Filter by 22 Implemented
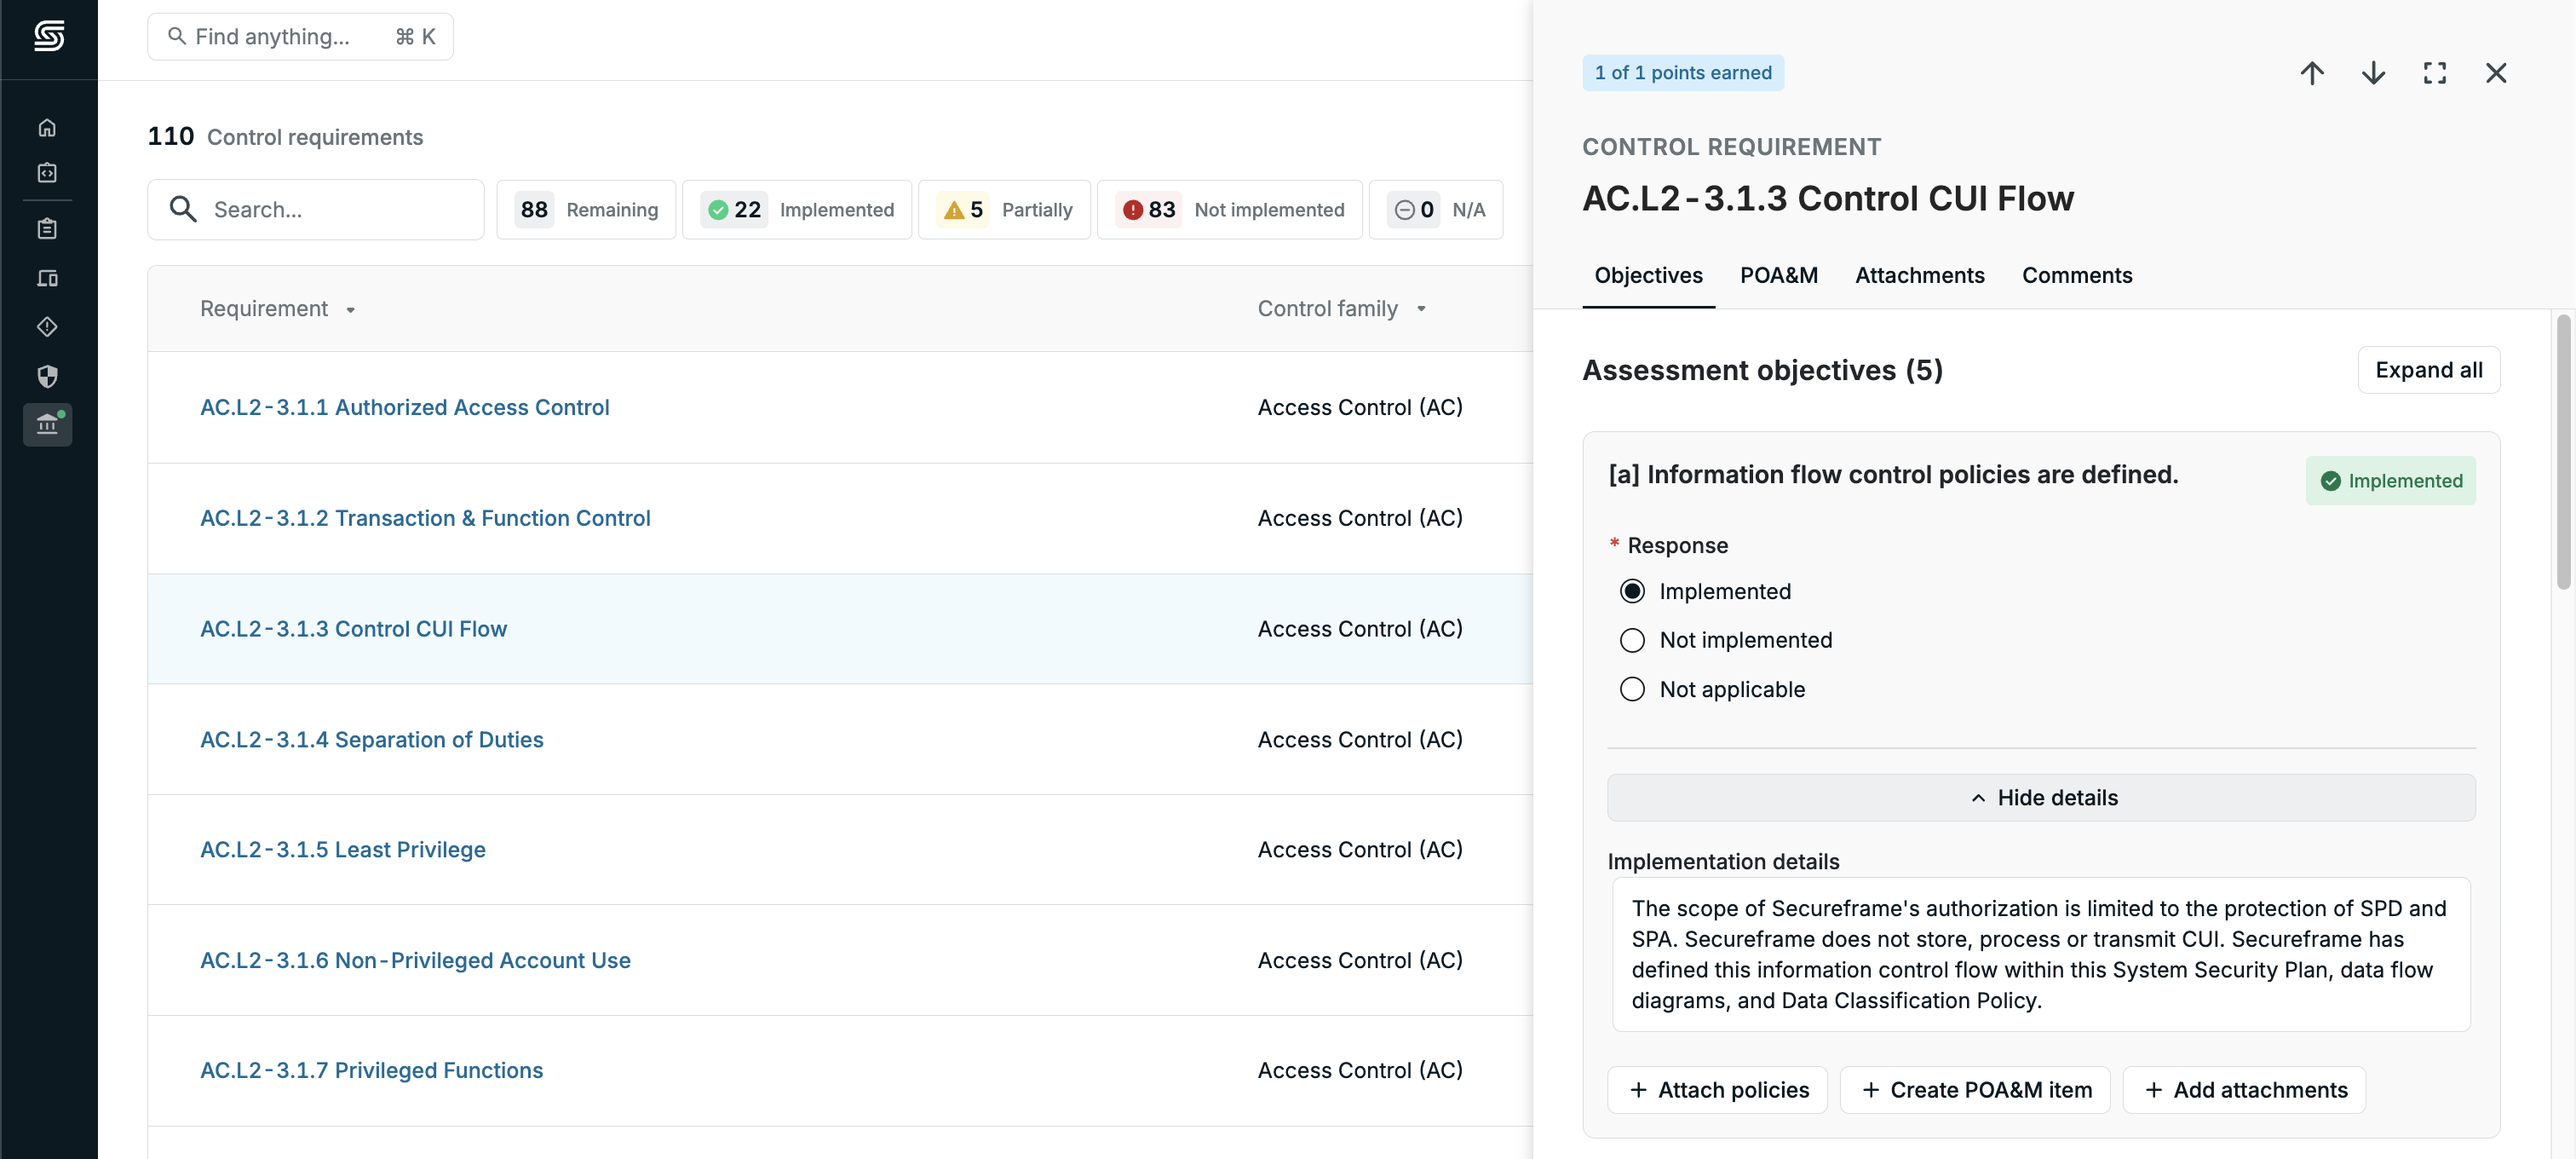 (x=797, y=210)
